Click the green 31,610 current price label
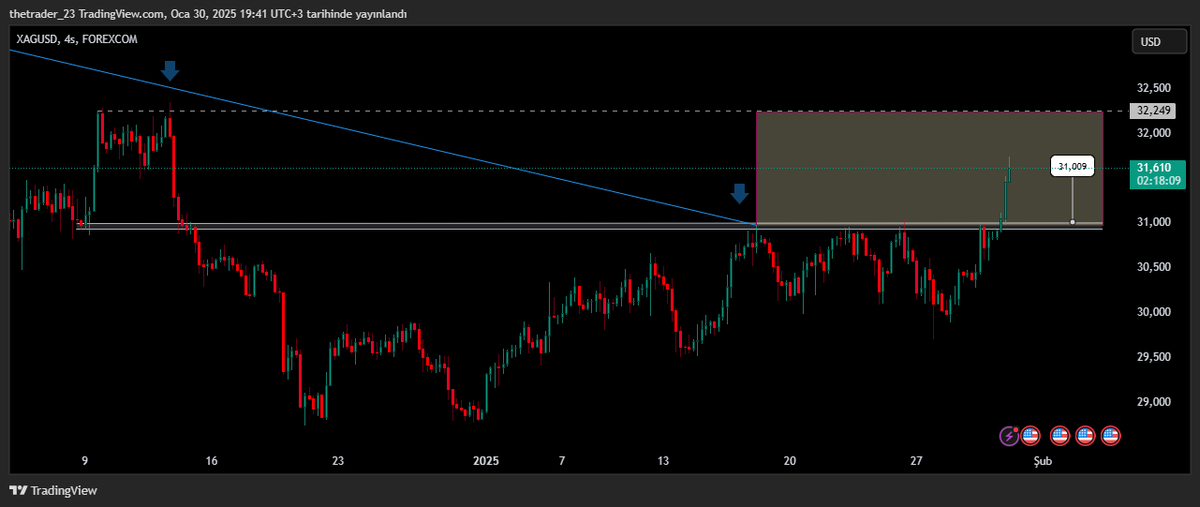The width and height of the screenshot is (1200, 507). click(1156, 168)
